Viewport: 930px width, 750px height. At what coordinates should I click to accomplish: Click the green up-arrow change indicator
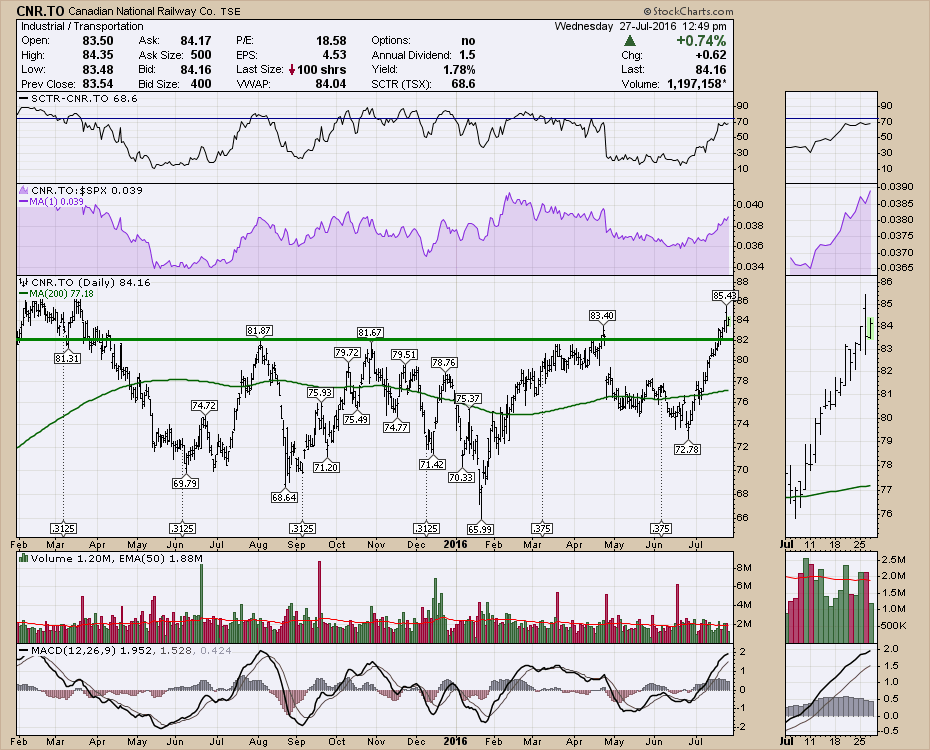click(x=630, y=40)
